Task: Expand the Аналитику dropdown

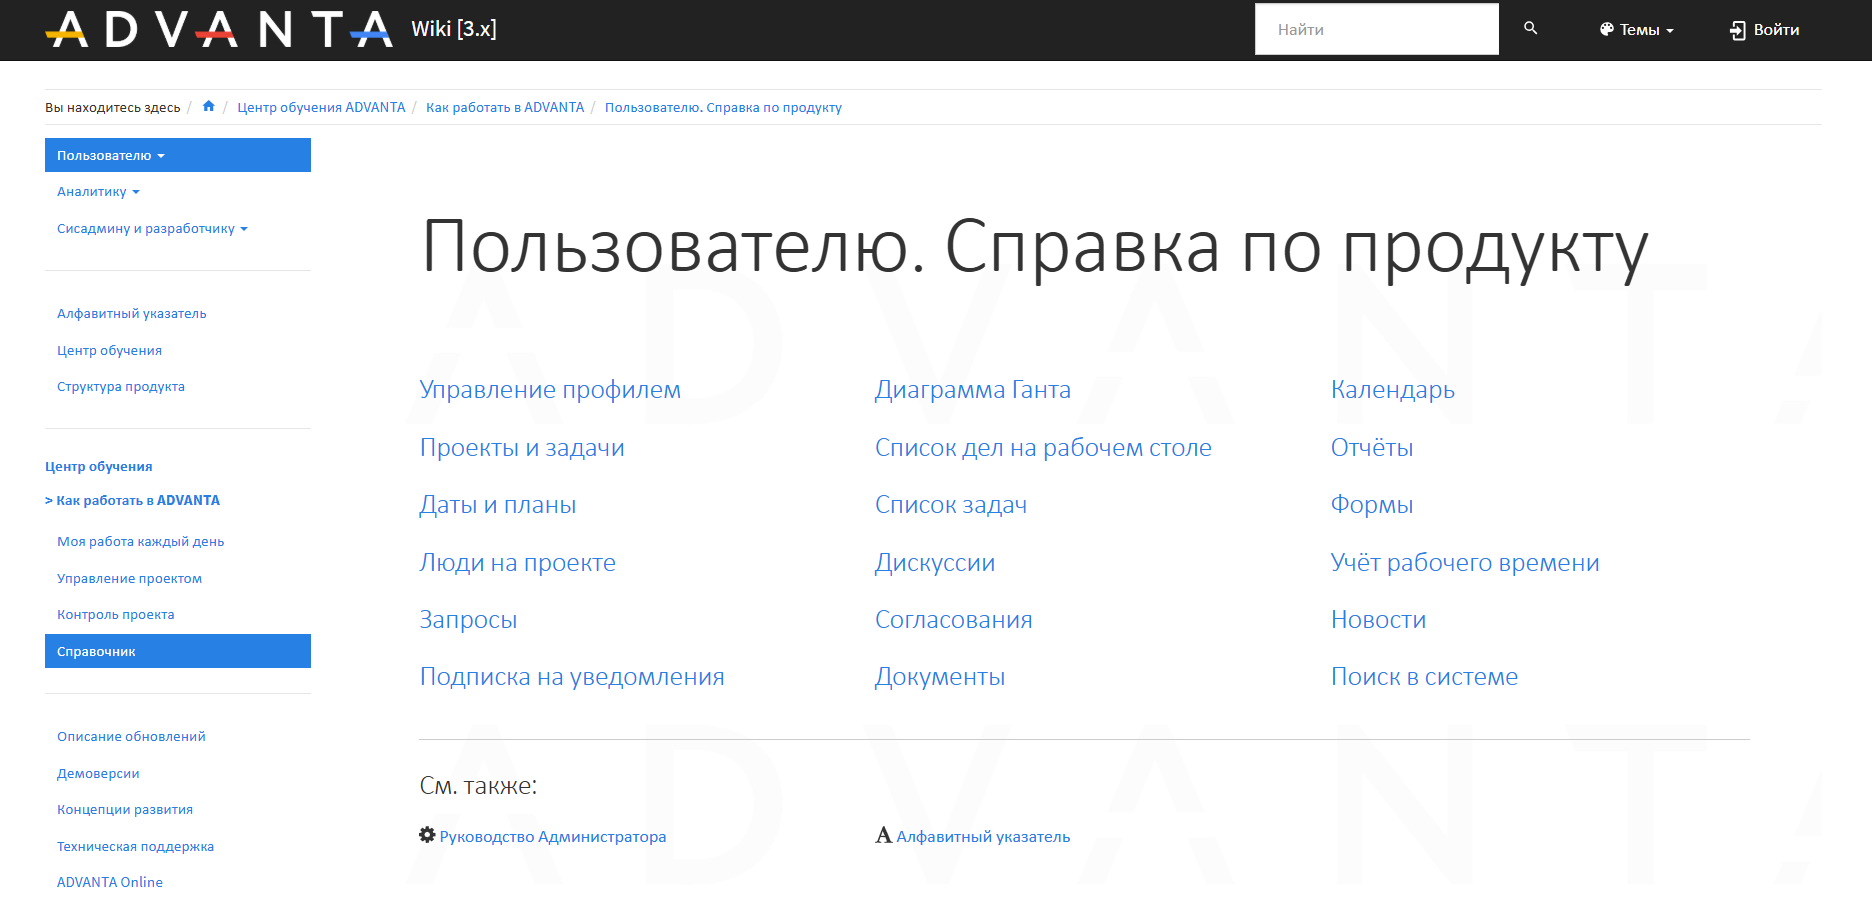Action: click(x=98, y=192)
